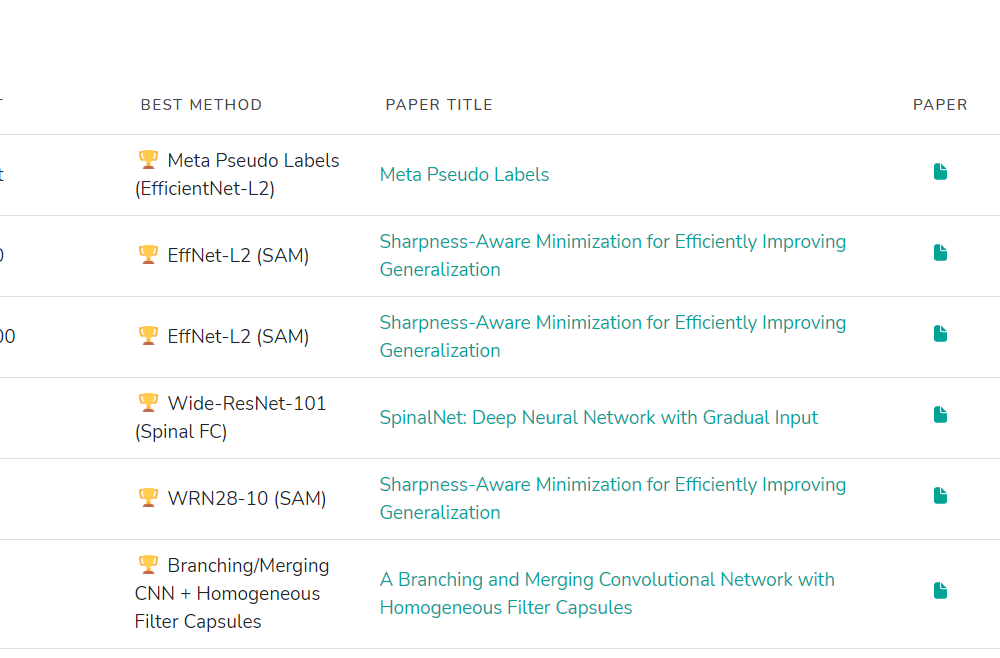Image resolution: width=1000 pixels, height=658 pixels.
Task: Open the SpinalNet: Deep Neural Network paper link
Action: click(598, 418)
